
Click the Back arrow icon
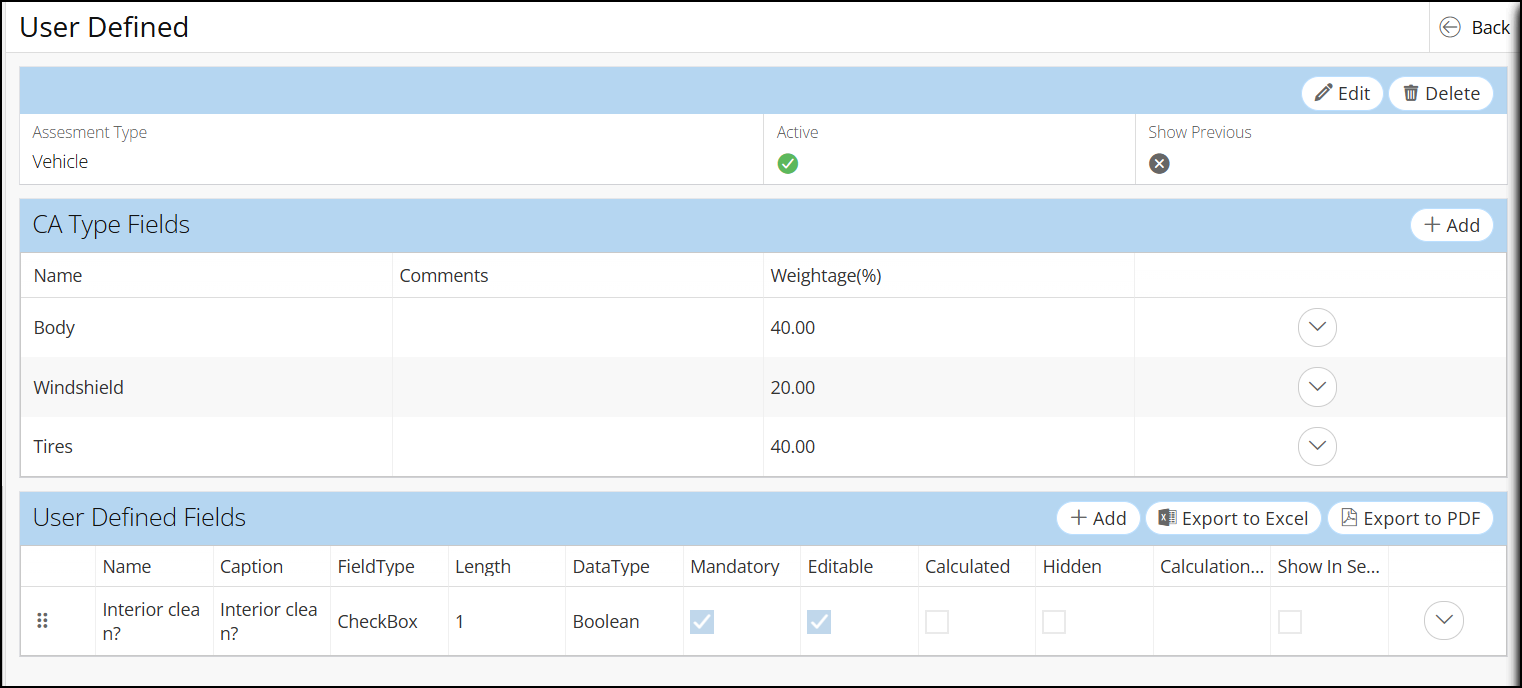(x=1450, y=28)
